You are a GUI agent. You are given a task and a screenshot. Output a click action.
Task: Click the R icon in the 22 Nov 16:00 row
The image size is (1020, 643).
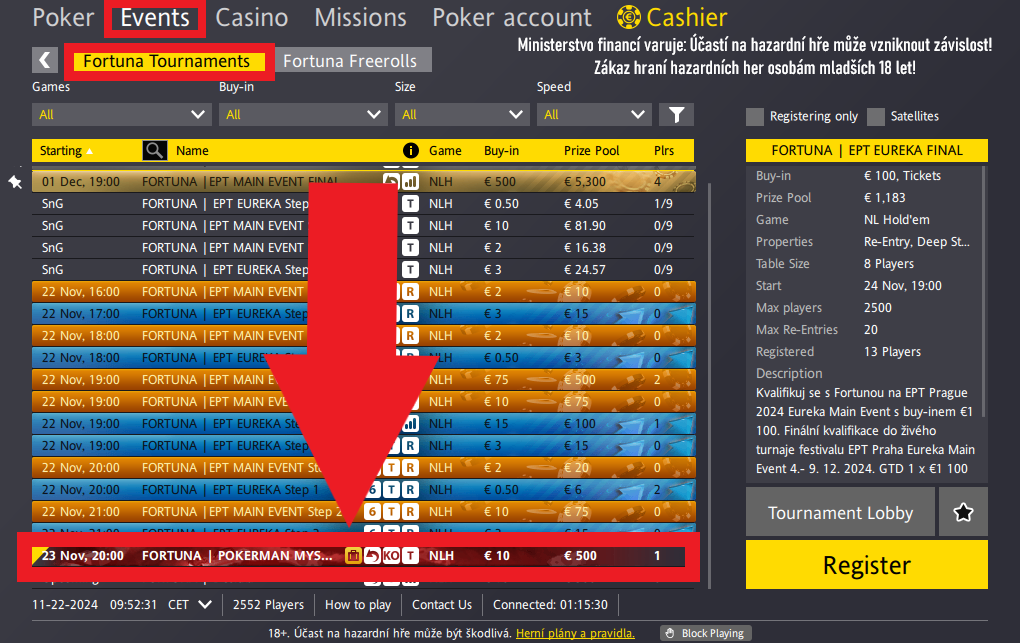click(410, 292)
